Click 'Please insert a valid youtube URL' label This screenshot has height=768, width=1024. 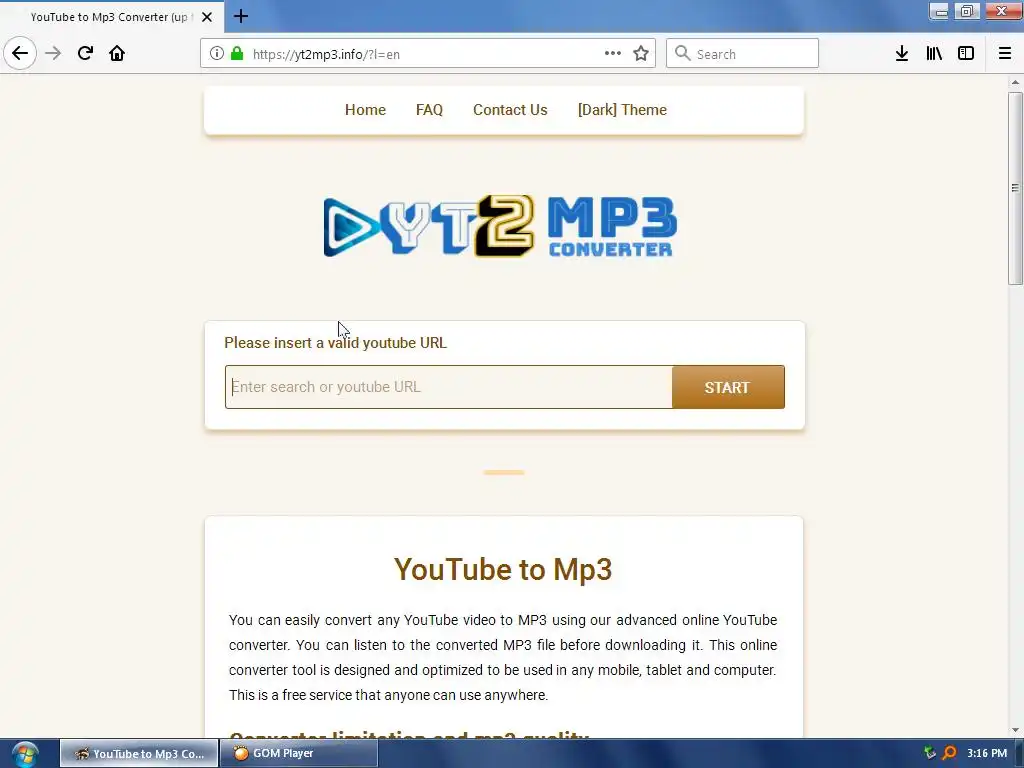336,343
